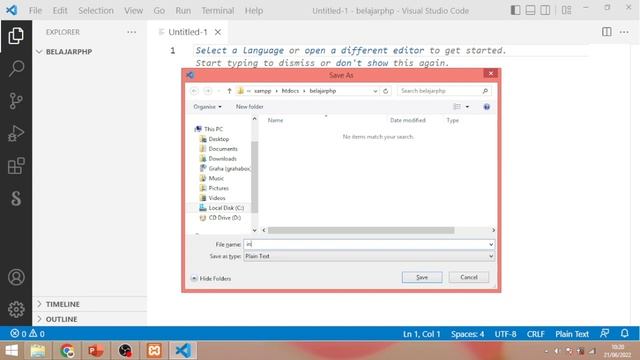Select Local Disk (C:) in navigation pane
640x360 pixels.
[221, 208]
